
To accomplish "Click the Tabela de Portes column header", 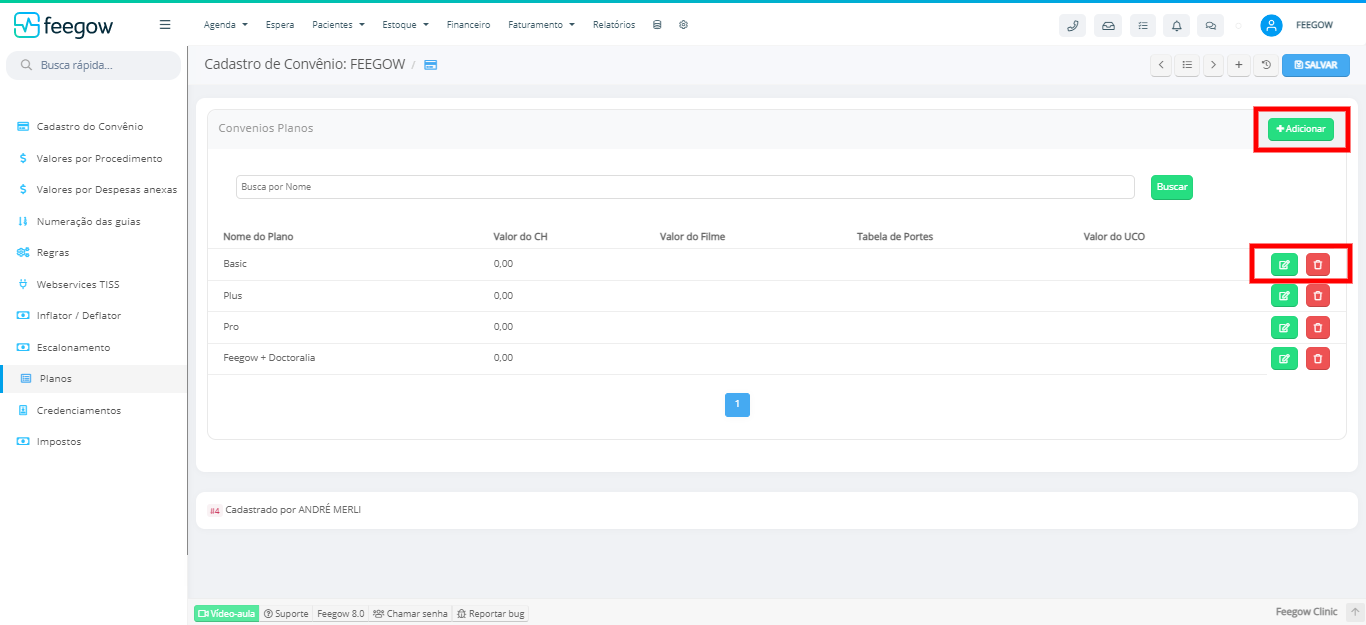I will [x=895, y=237].
